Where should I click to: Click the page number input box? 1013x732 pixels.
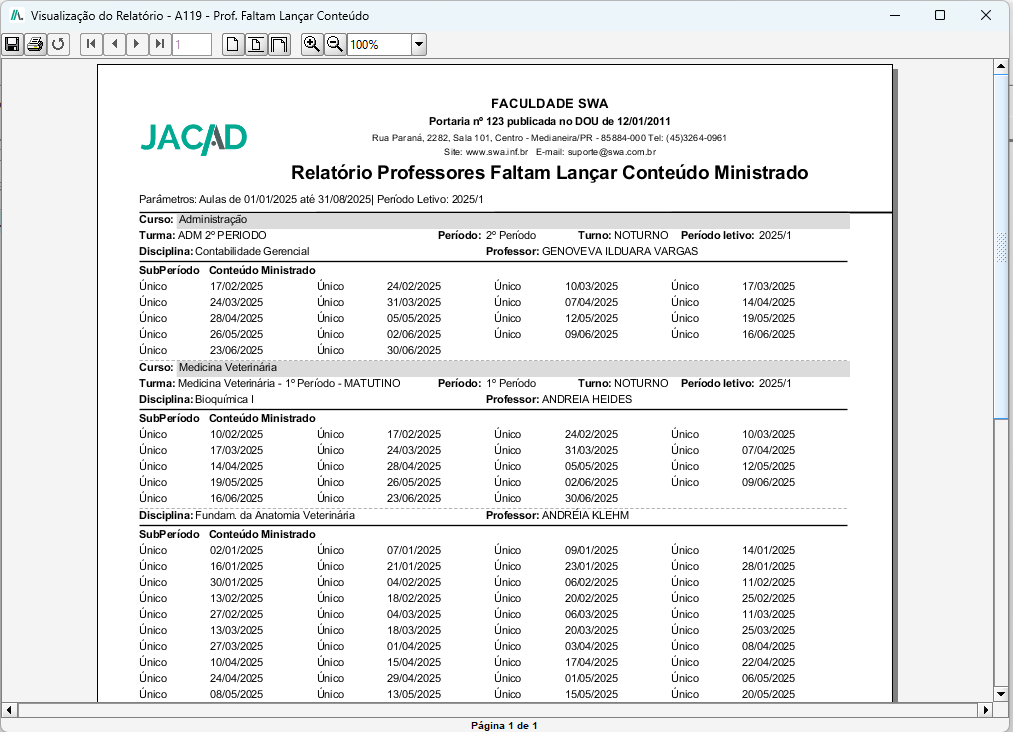point(192,45)
